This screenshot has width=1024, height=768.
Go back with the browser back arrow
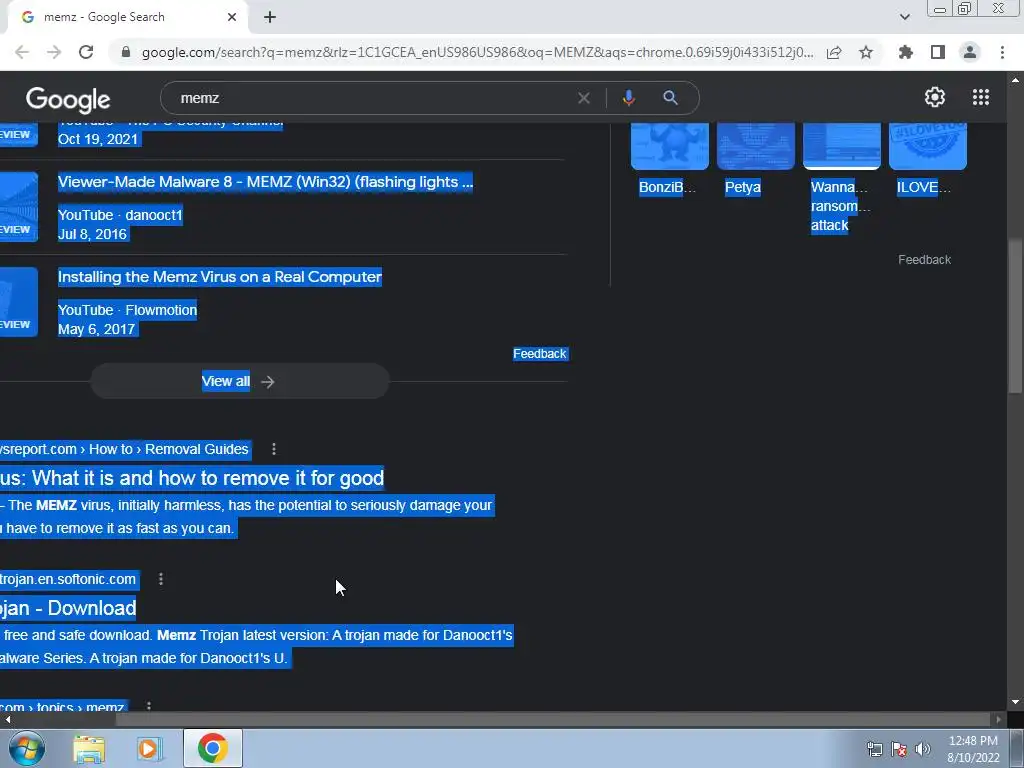pos(22,52)
